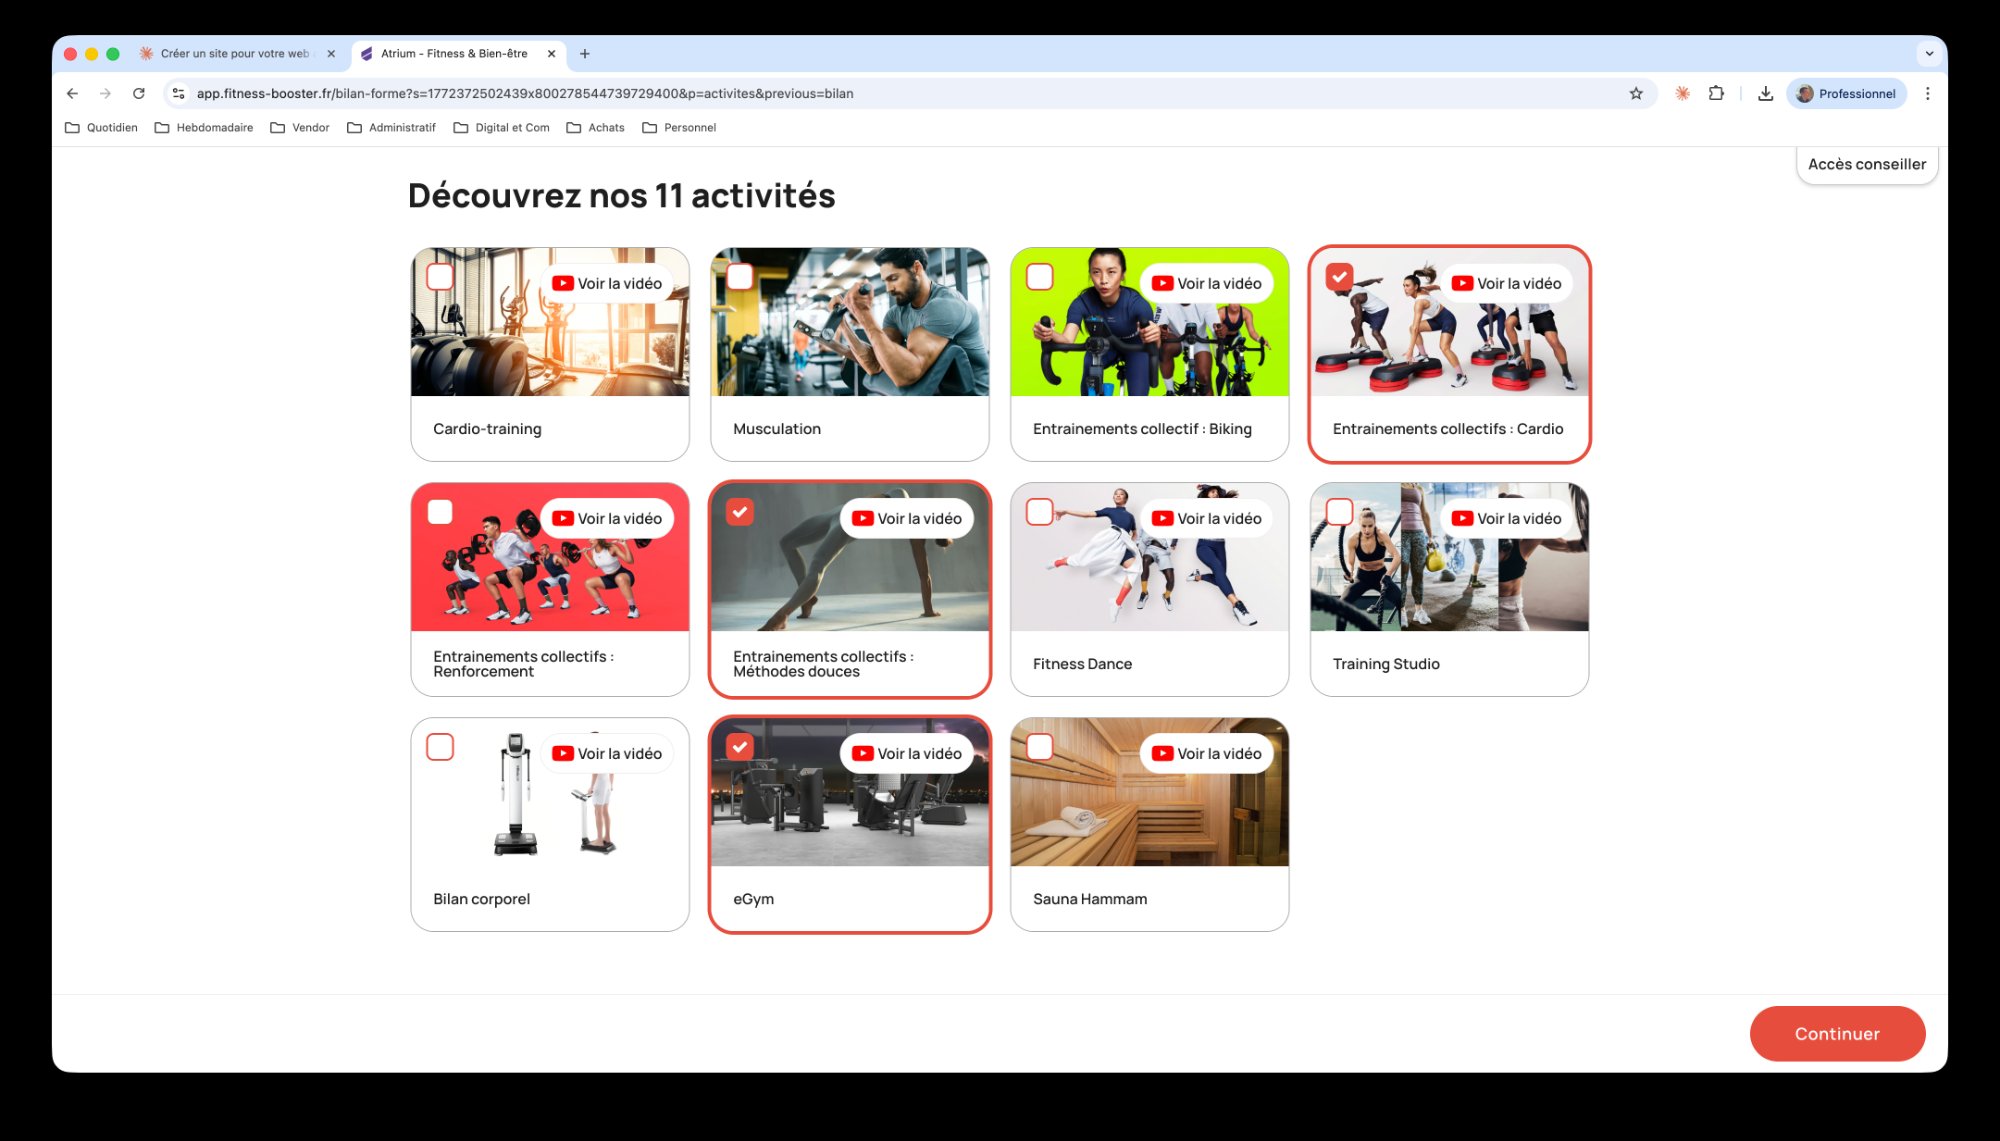Open the Chrome three-dot menu

[1928, 93]
